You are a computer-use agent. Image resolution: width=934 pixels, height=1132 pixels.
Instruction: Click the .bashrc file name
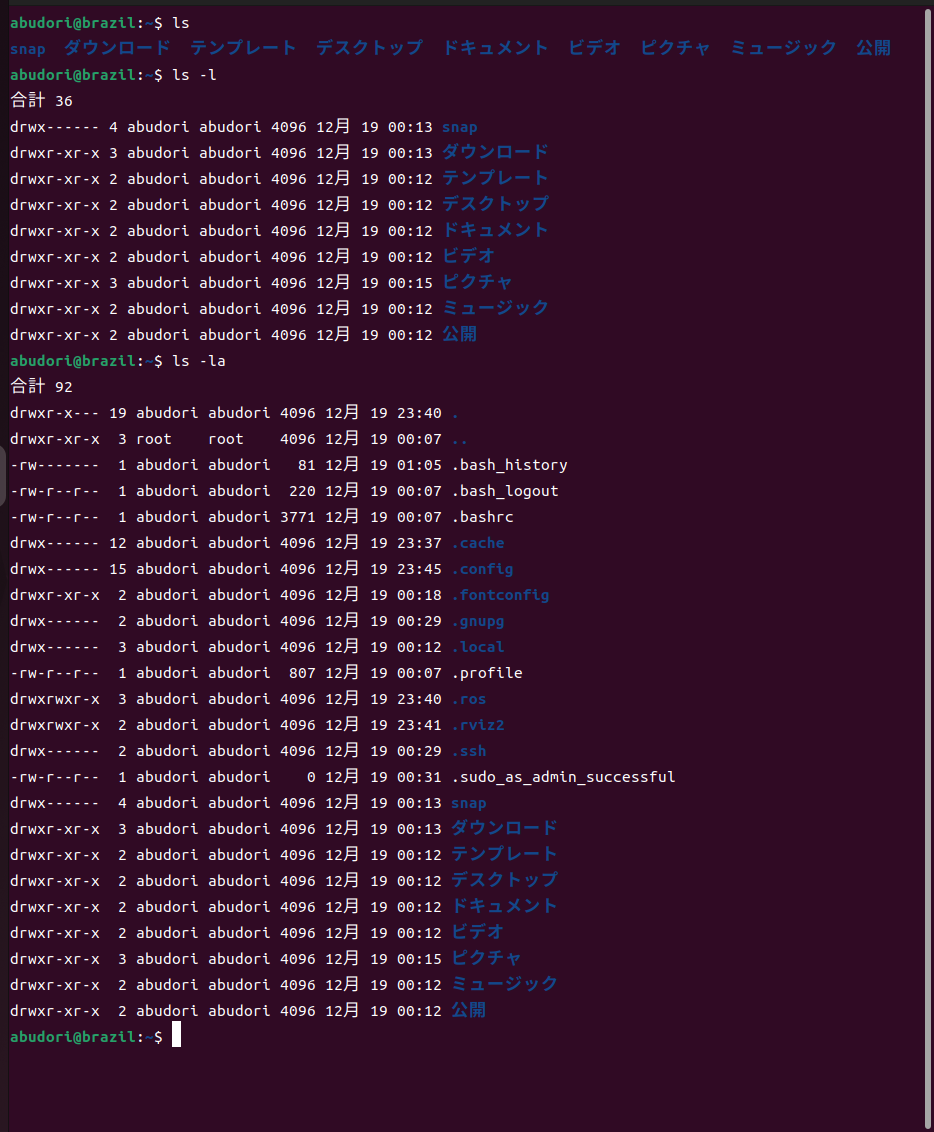click(x=483, y=517)
